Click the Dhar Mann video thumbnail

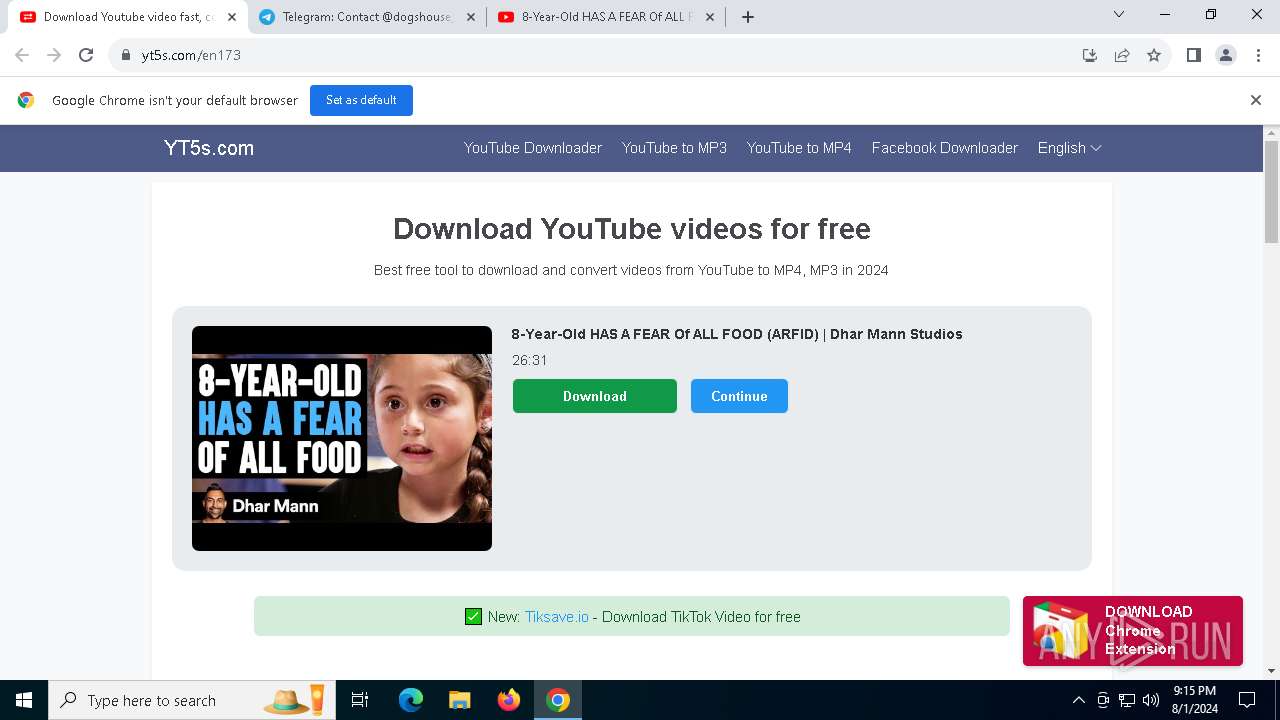point(342,438)
